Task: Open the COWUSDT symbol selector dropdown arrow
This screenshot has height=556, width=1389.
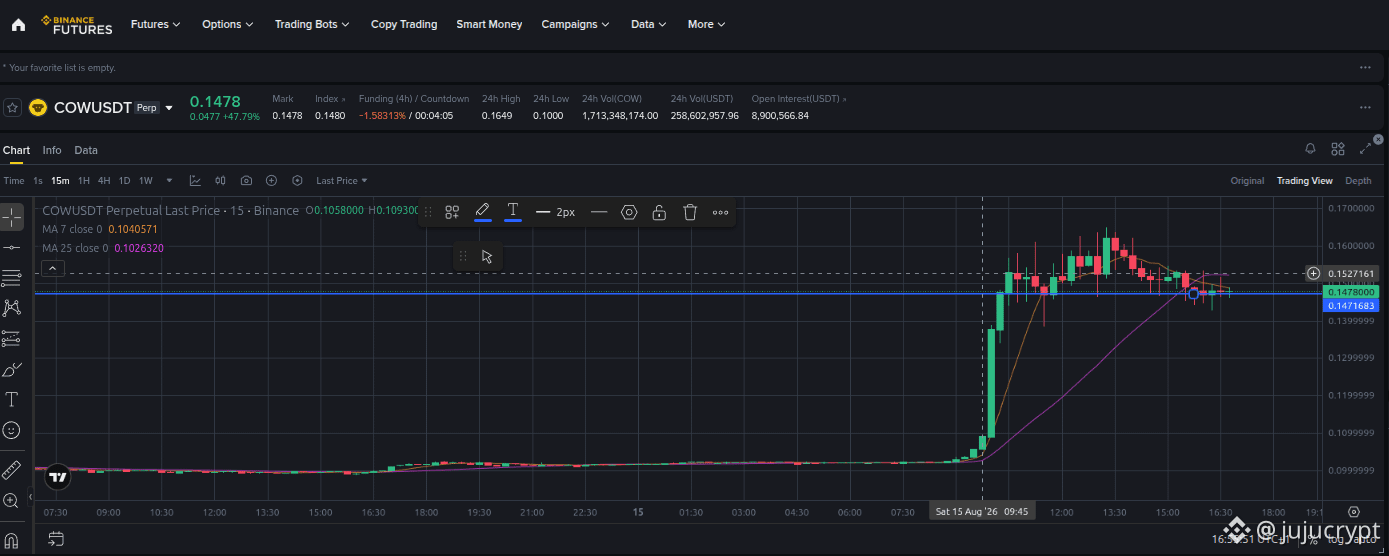Action: [169, 108]
